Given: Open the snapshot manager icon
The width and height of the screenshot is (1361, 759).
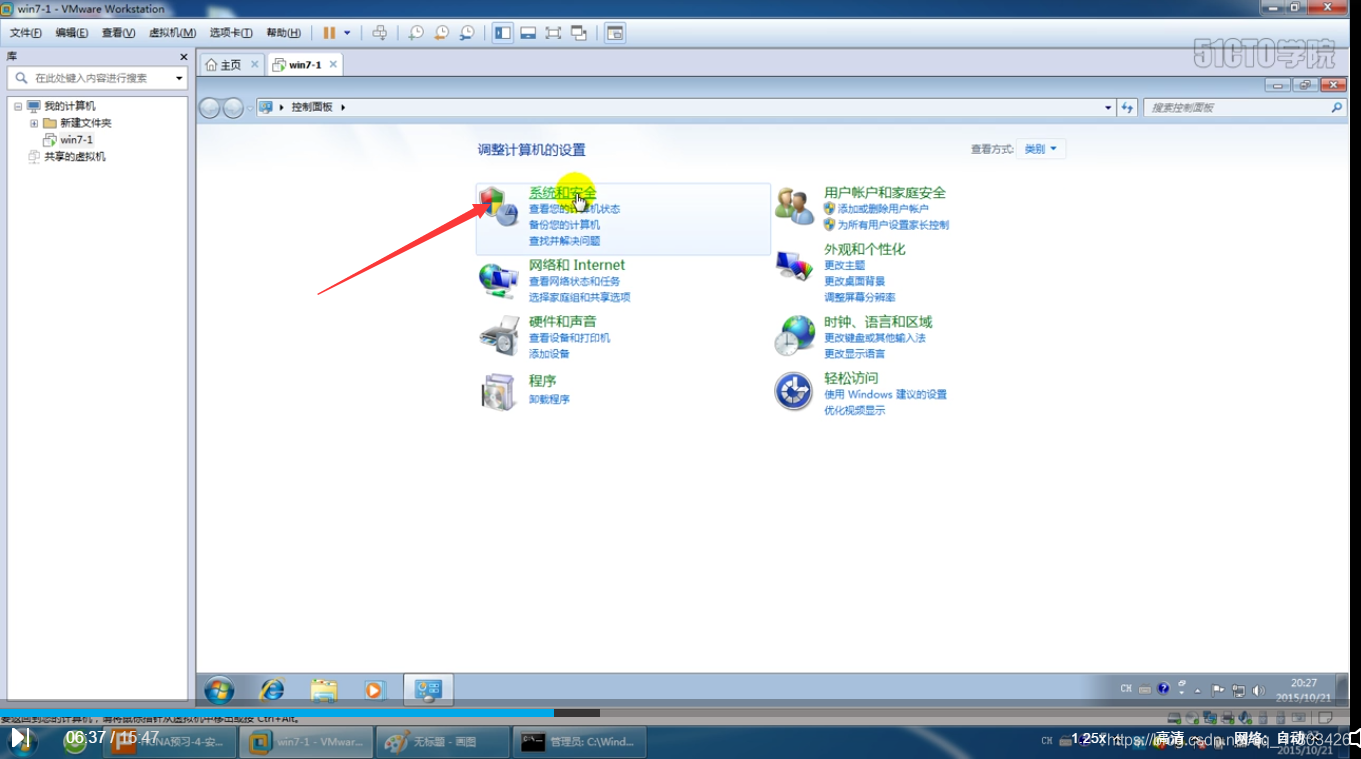Looking at the screenshot, I should (467, 33).
